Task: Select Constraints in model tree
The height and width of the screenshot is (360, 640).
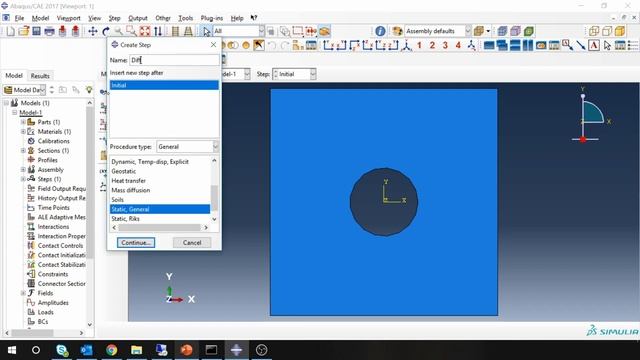Action: (x=53, y=274)
